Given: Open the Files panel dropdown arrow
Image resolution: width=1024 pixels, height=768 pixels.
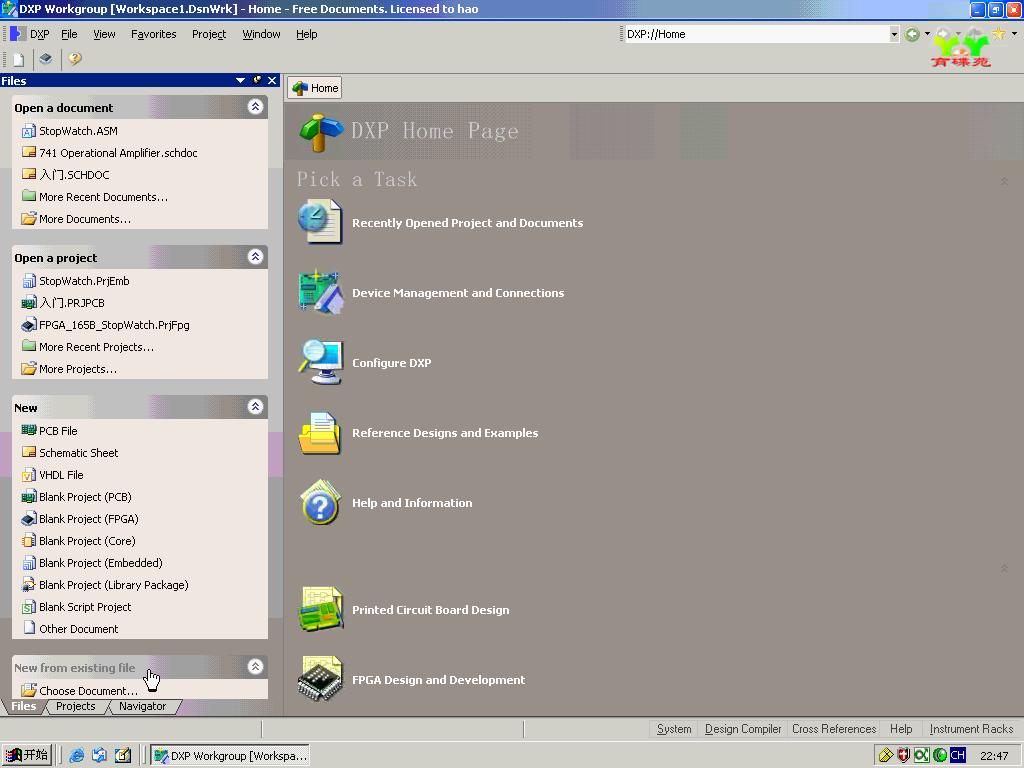Looking at the screenshot, I should point(240,80).
